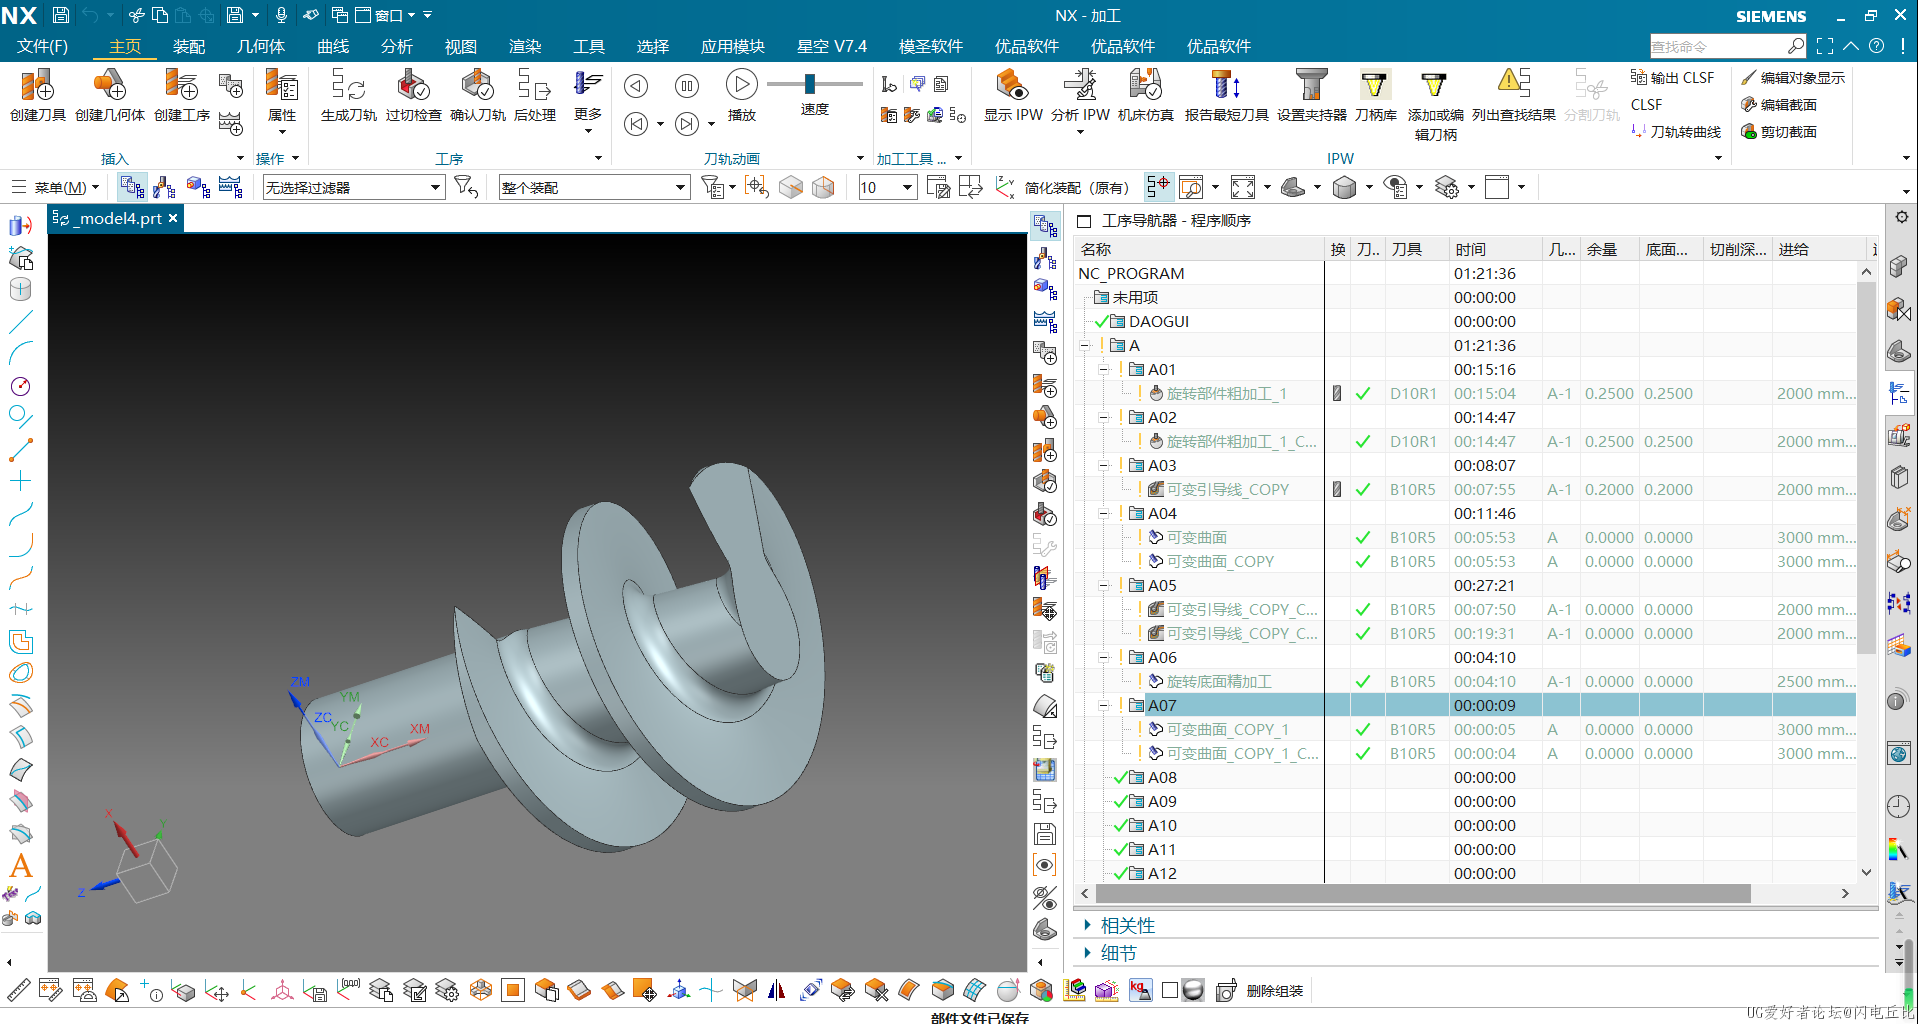Pause the tool path animation
1918x1024 pixels.
point(687,86)
